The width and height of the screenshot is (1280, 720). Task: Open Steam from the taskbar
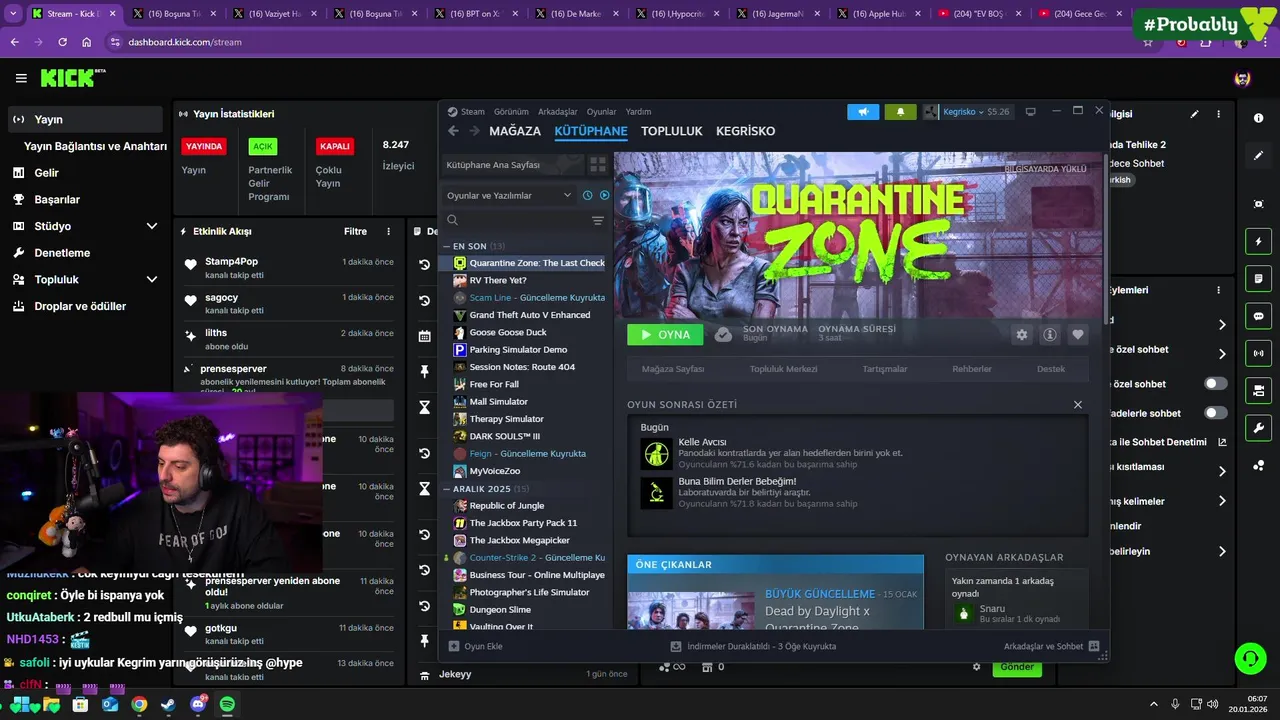[168, 704]
